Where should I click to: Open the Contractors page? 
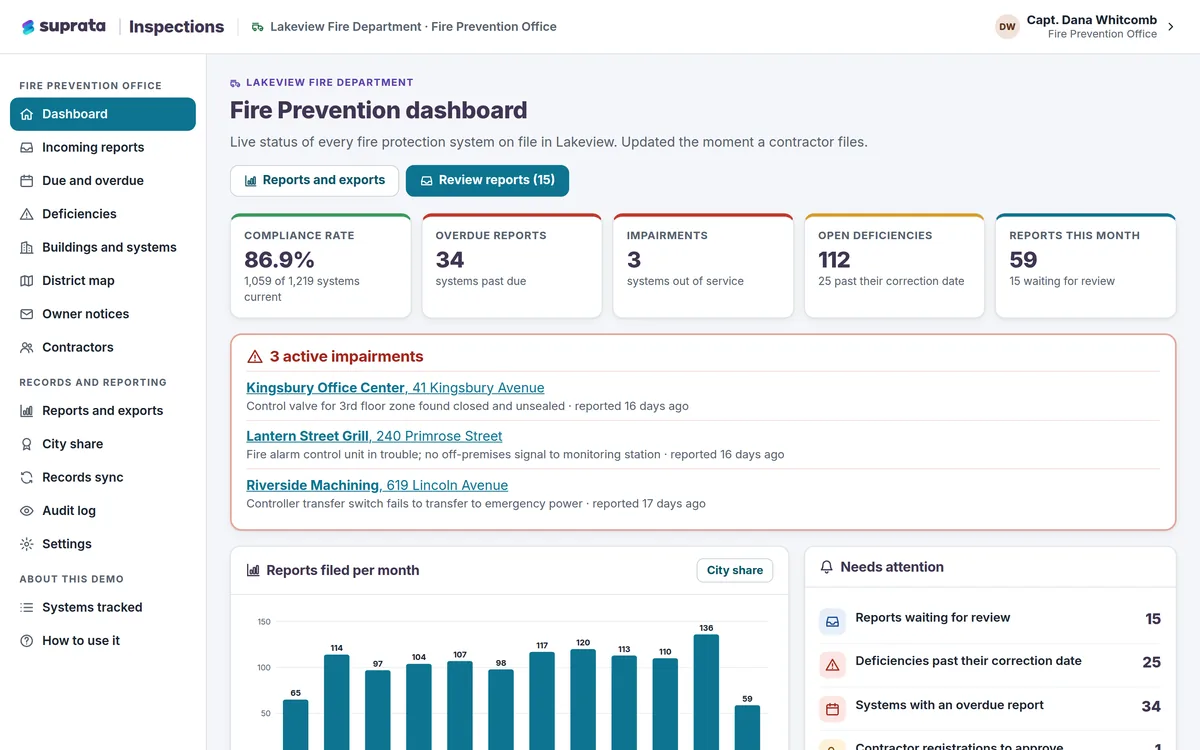[x=103, y=347]
